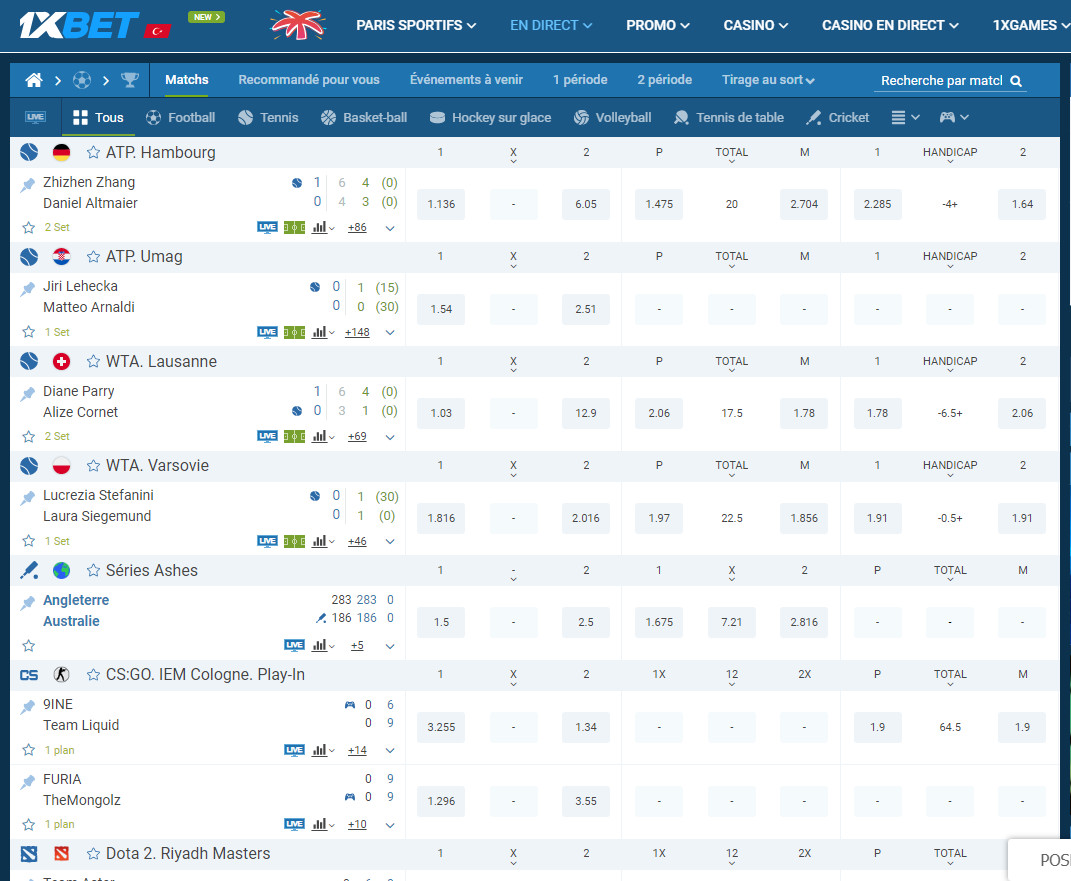The height and width of the screenshot is (881, 1071).
Task: Pin the Diane Parry match
Action: pyautogui.click(x=27, y=393)
